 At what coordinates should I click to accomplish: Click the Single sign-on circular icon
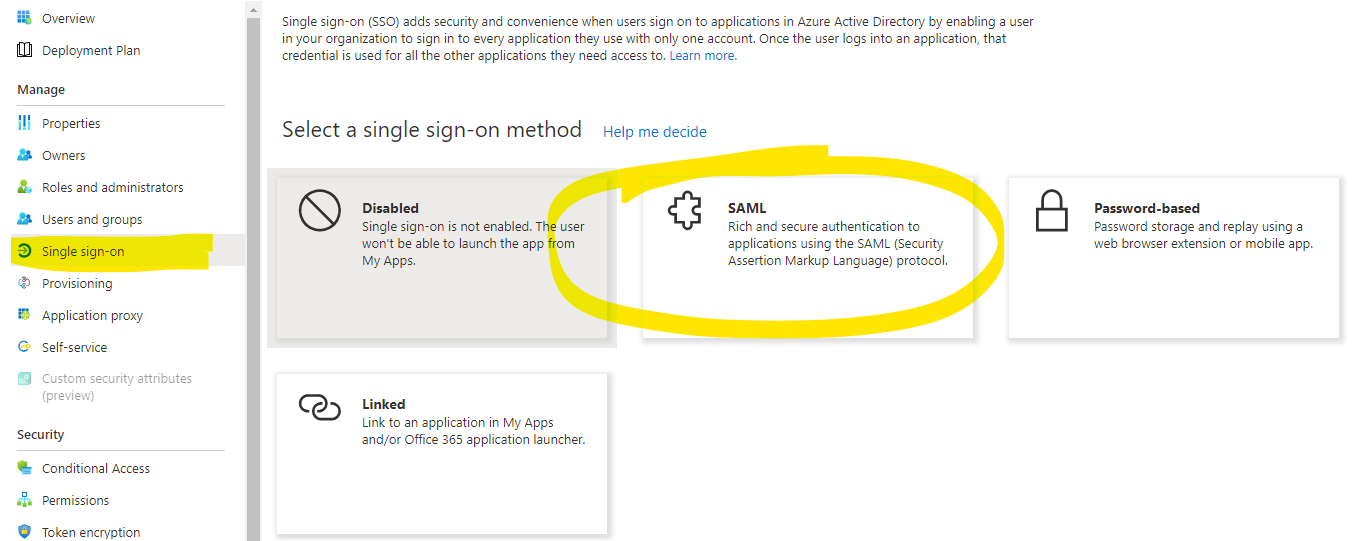[24, 251]
